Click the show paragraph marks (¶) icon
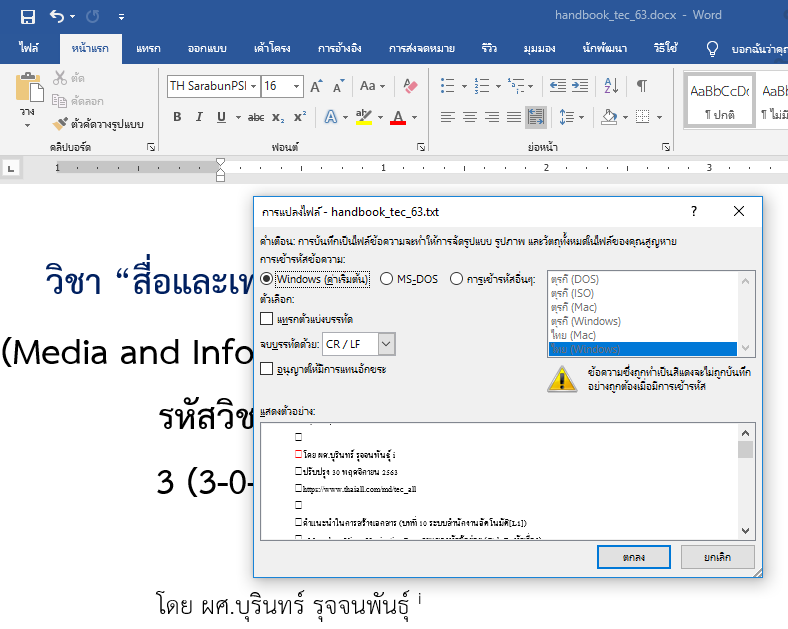This screenshot has width=788, height=629. click(641, 86)
